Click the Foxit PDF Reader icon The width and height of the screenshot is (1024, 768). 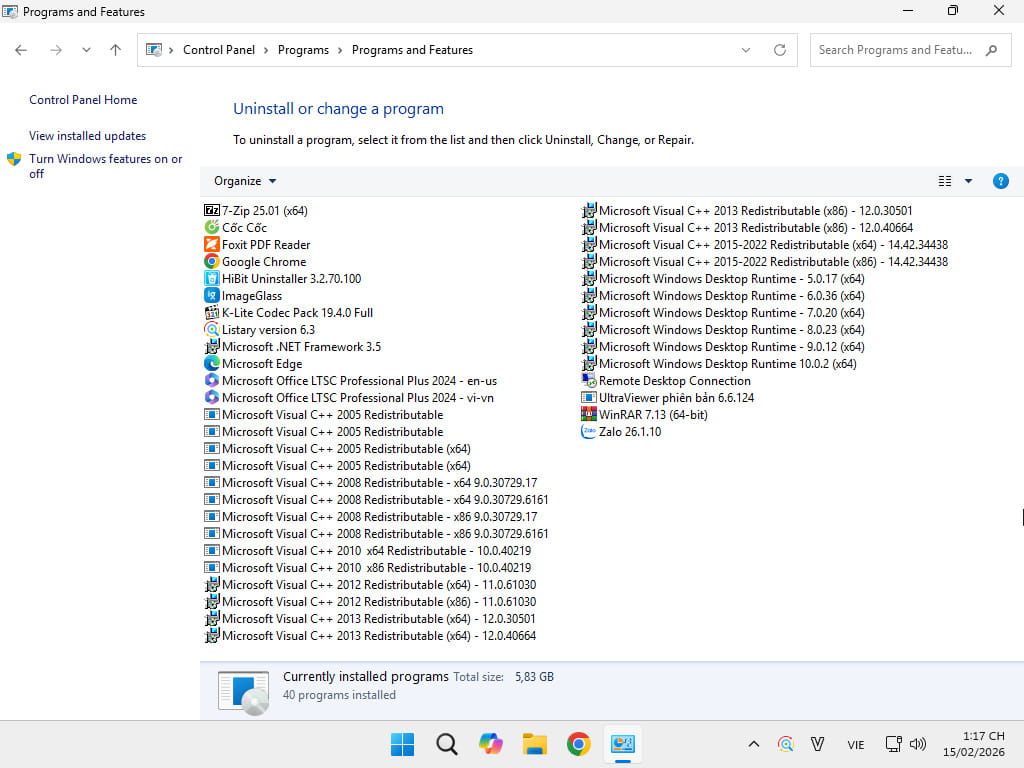pos(212,244)
